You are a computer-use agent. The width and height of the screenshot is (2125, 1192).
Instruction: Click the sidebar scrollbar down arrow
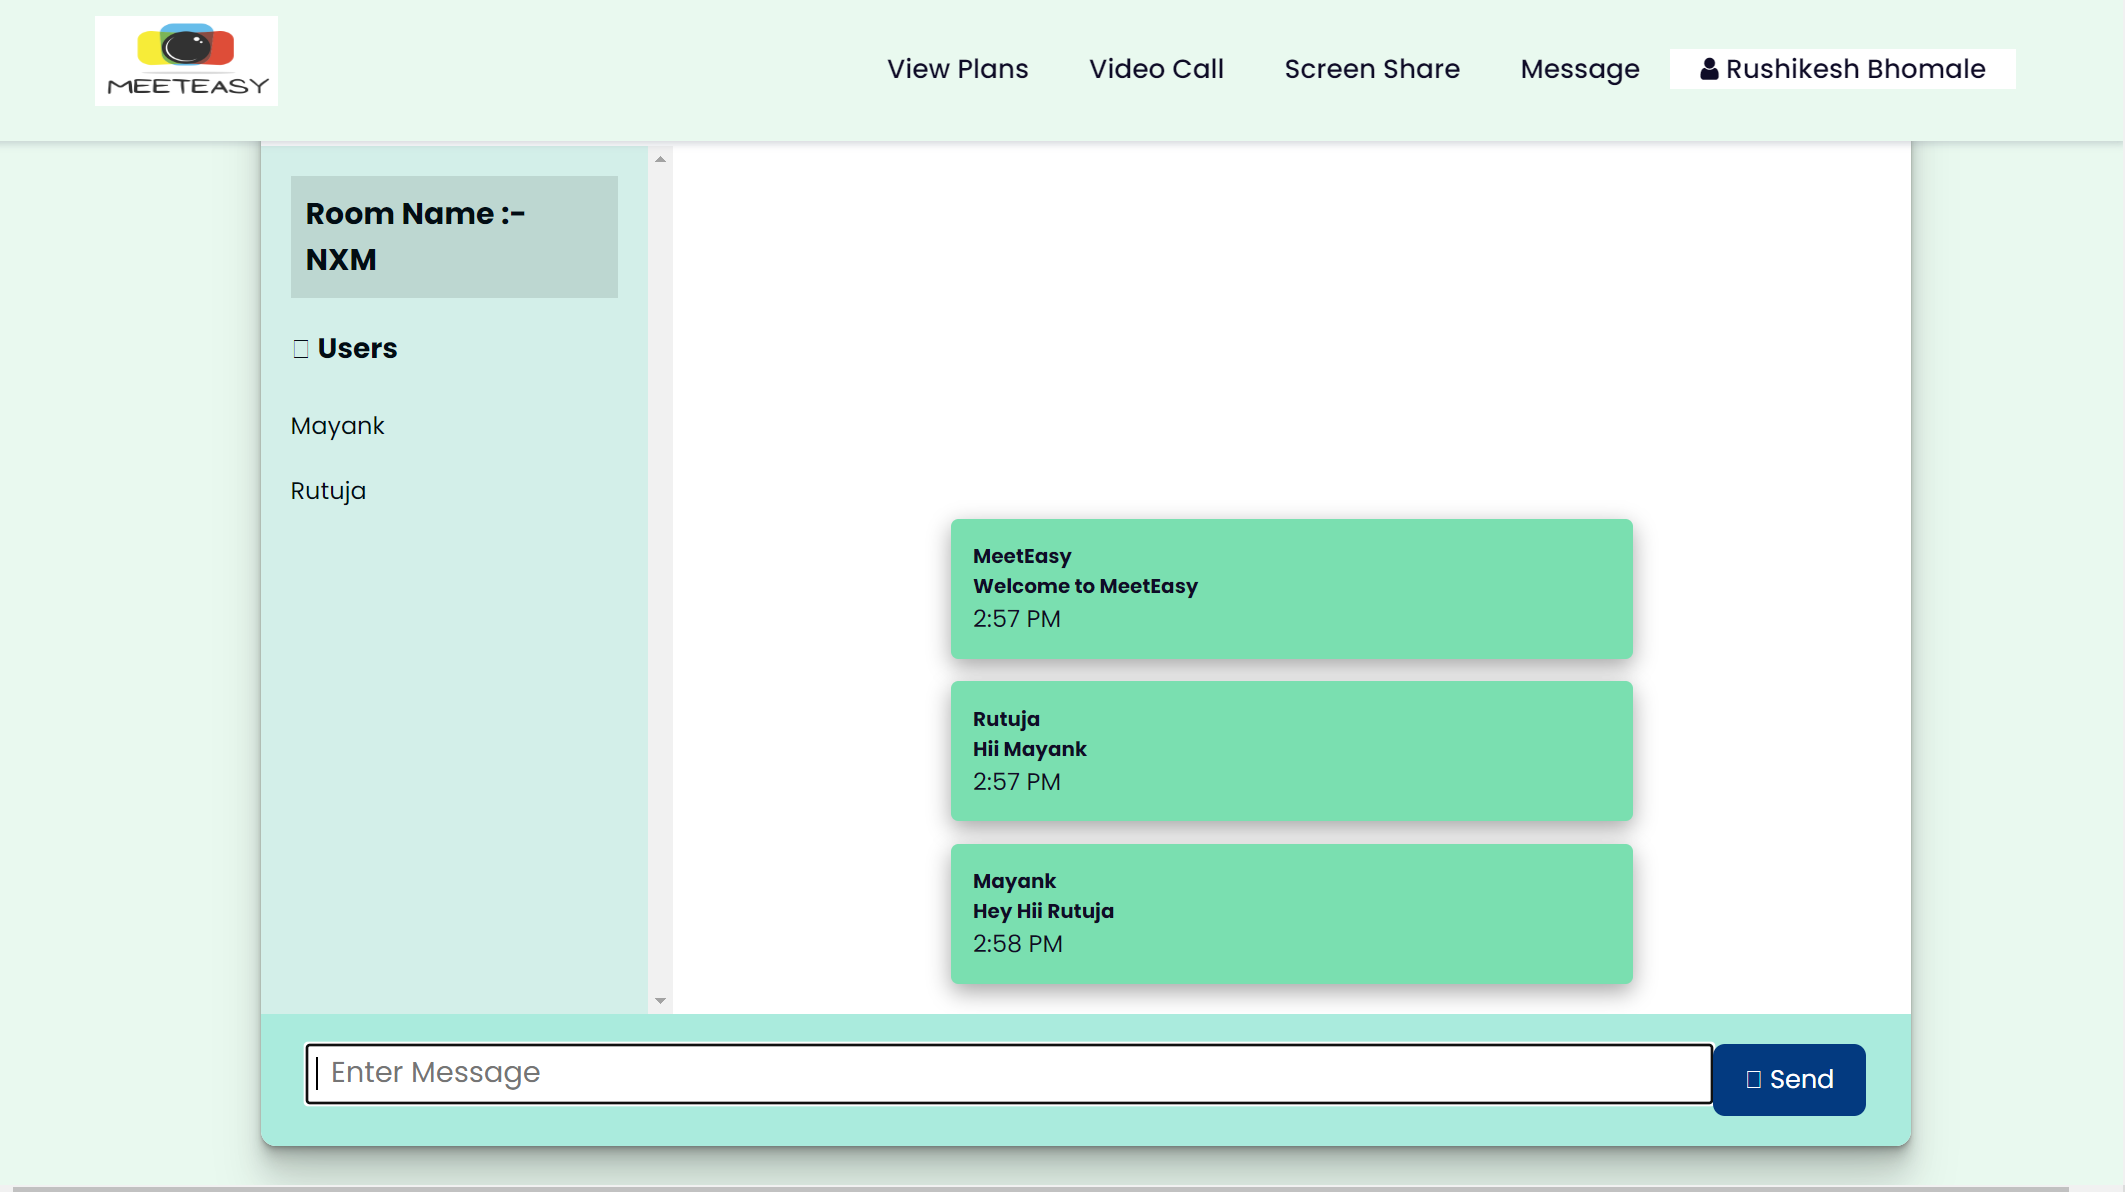point(660,999)
